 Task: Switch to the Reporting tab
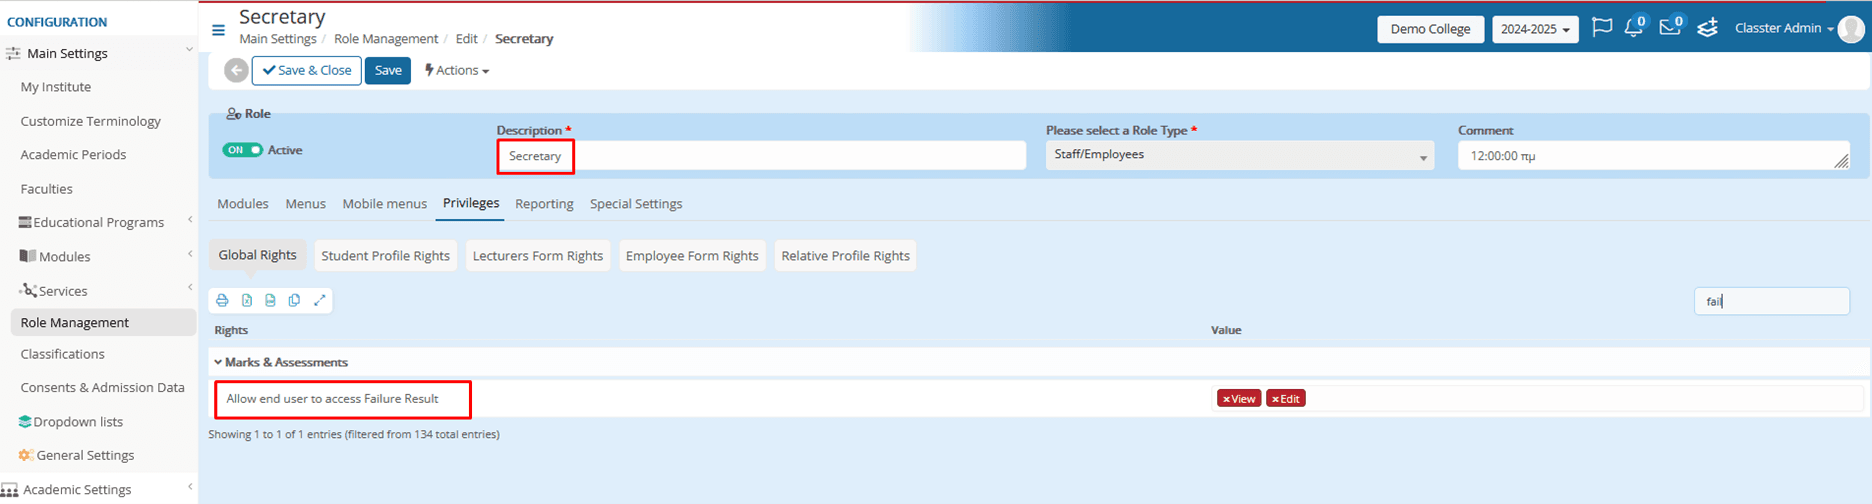(544, 203)
